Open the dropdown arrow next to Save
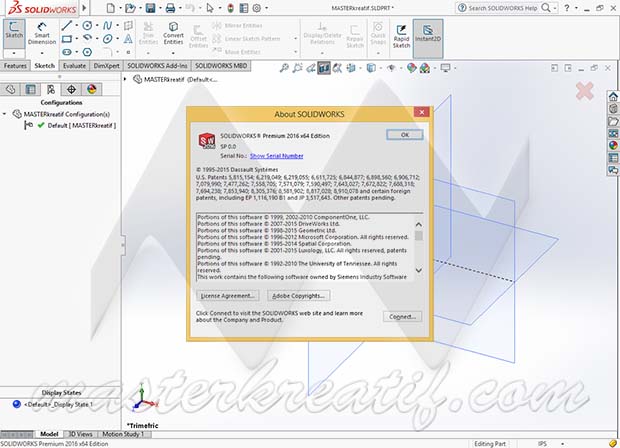 [x=160, y=8]
